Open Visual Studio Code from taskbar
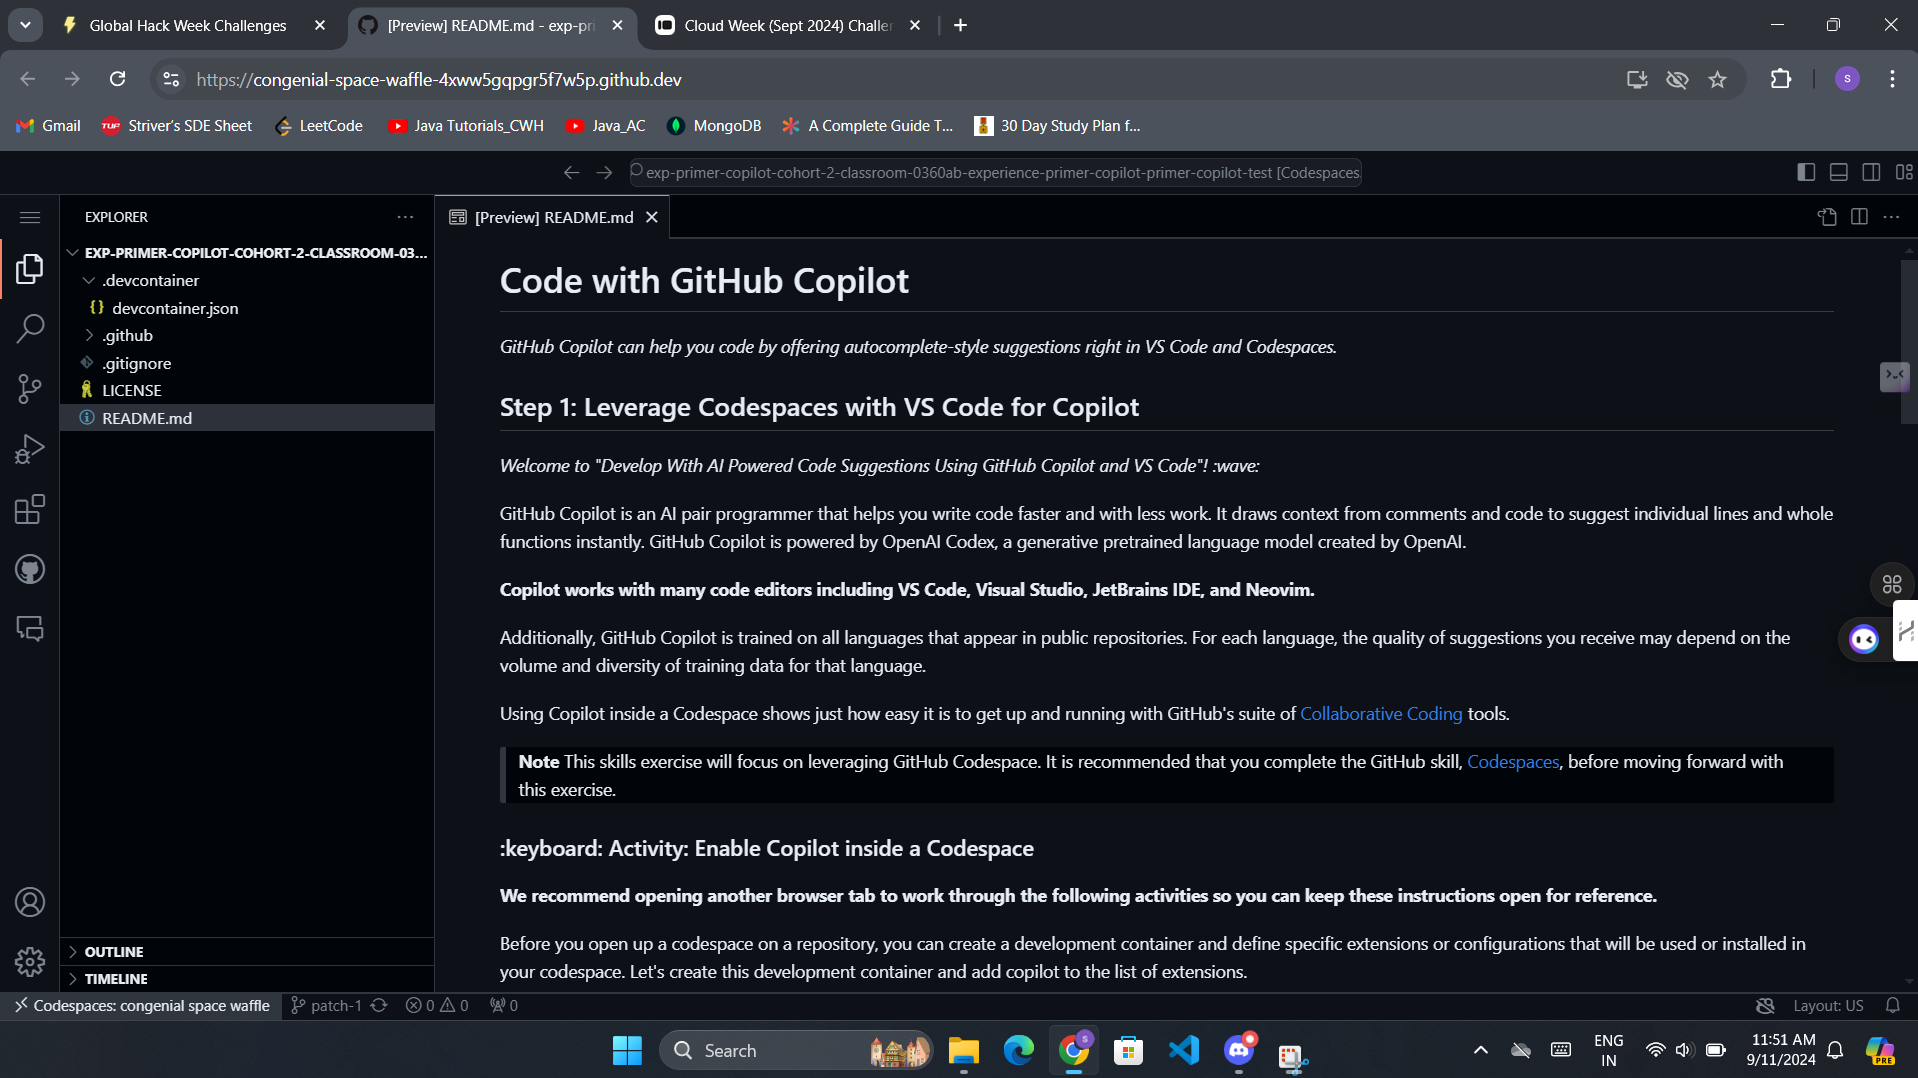 point(1184,1050)
